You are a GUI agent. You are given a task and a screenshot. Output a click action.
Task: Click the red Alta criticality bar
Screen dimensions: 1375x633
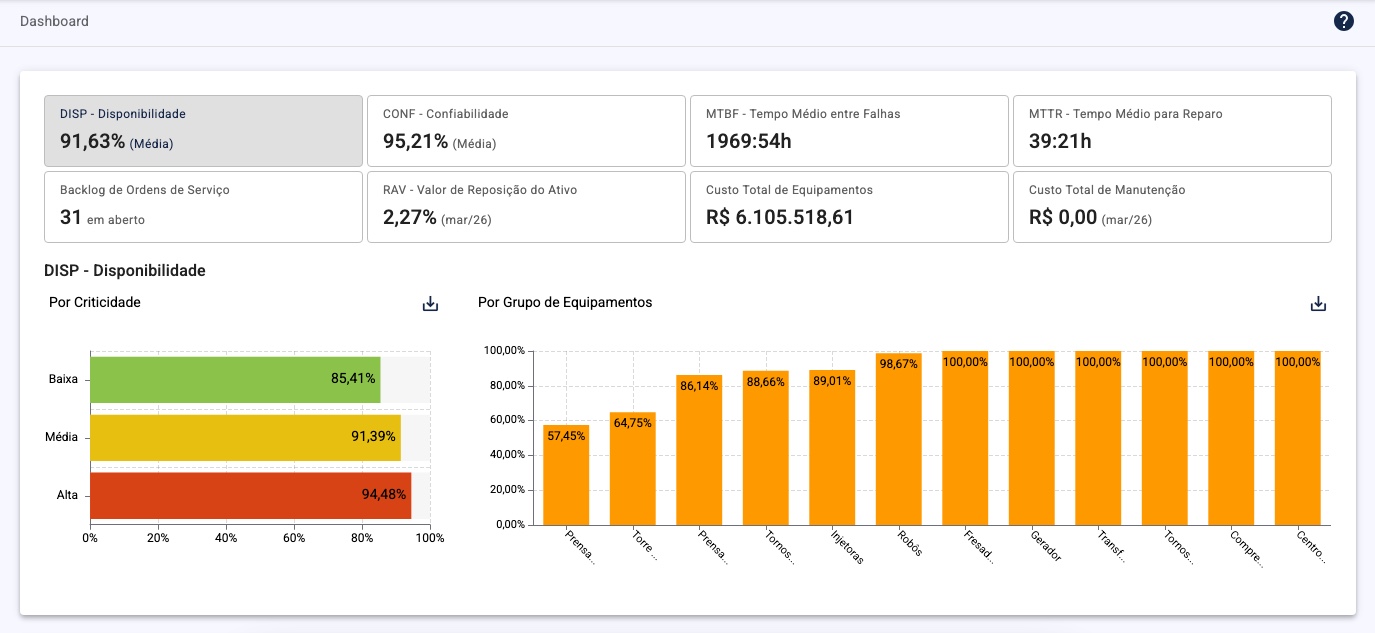click(250, 495)
